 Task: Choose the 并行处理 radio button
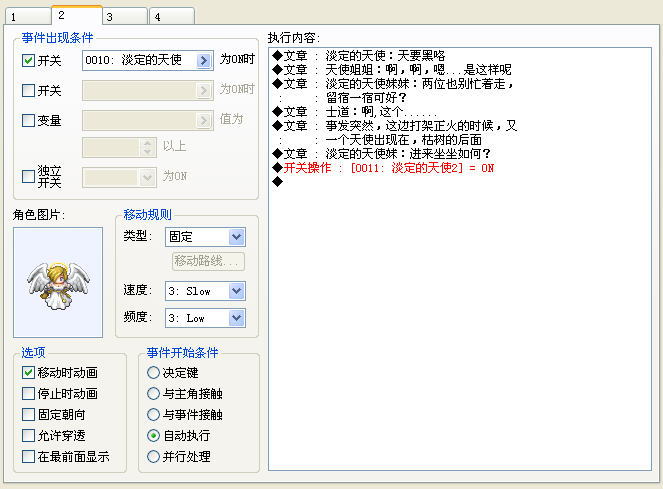click(153, 456)
